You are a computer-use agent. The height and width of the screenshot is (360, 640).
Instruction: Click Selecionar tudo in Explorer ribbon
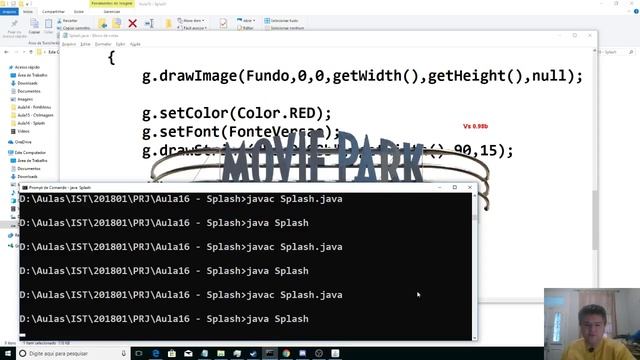click(281, 20)
